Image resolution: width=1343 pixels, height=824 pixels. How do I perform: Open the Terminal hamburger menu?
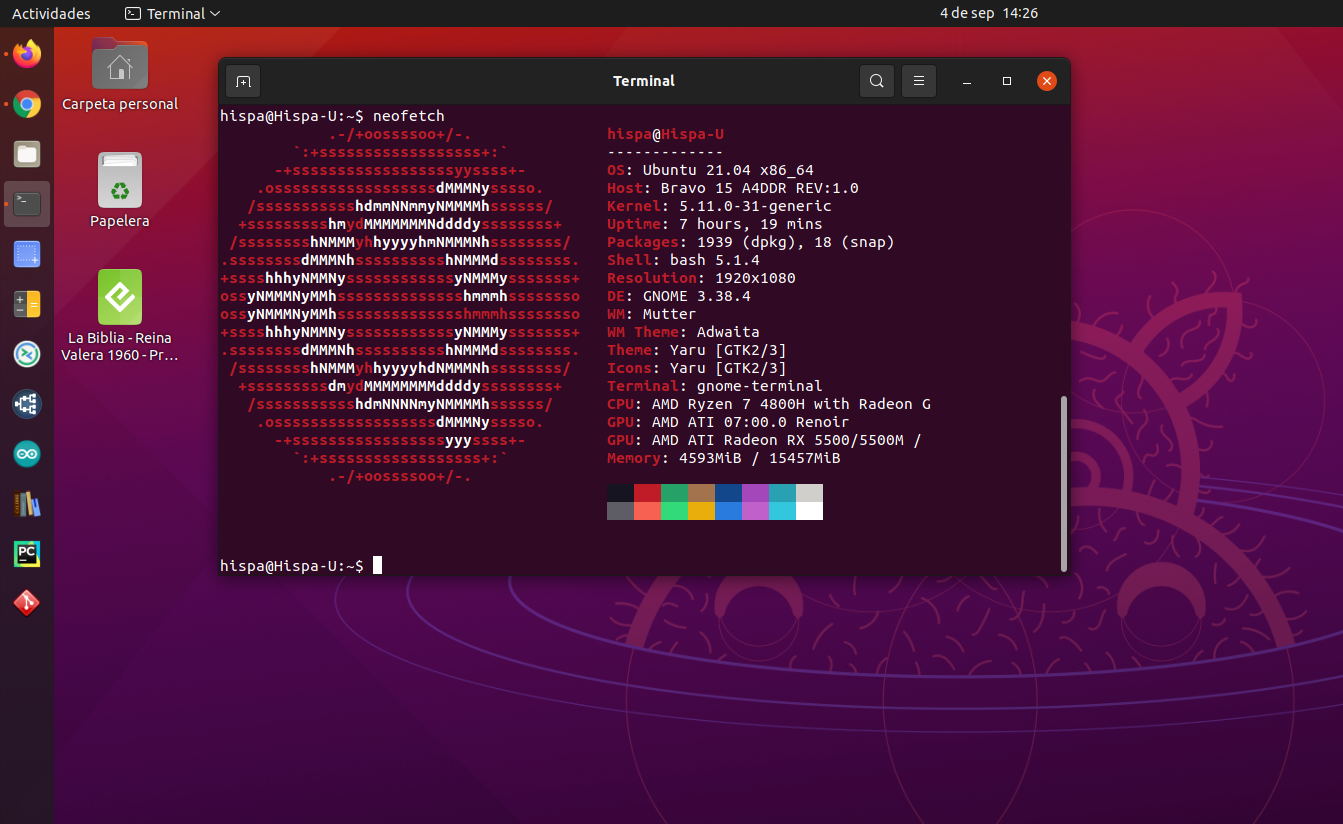click(918, 81)
